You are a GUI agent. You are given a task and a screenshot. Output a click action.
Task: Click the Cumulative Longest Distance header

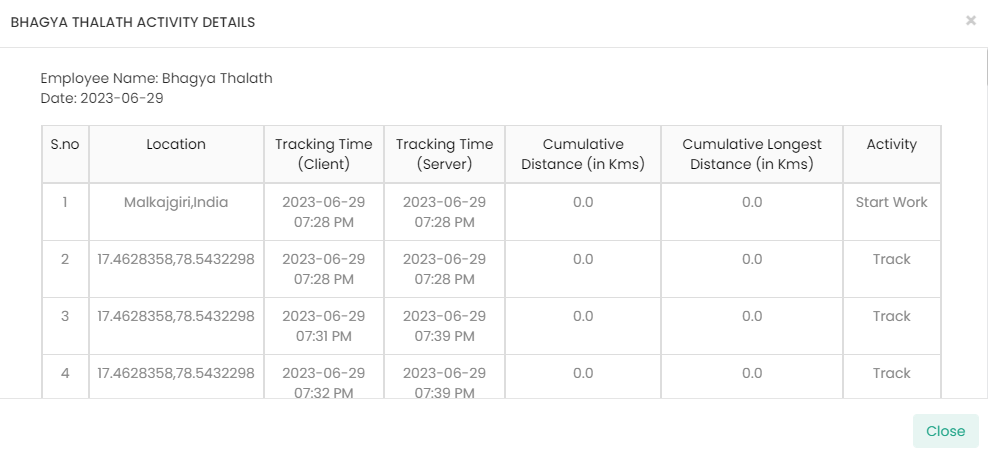(x=752, y=154)
